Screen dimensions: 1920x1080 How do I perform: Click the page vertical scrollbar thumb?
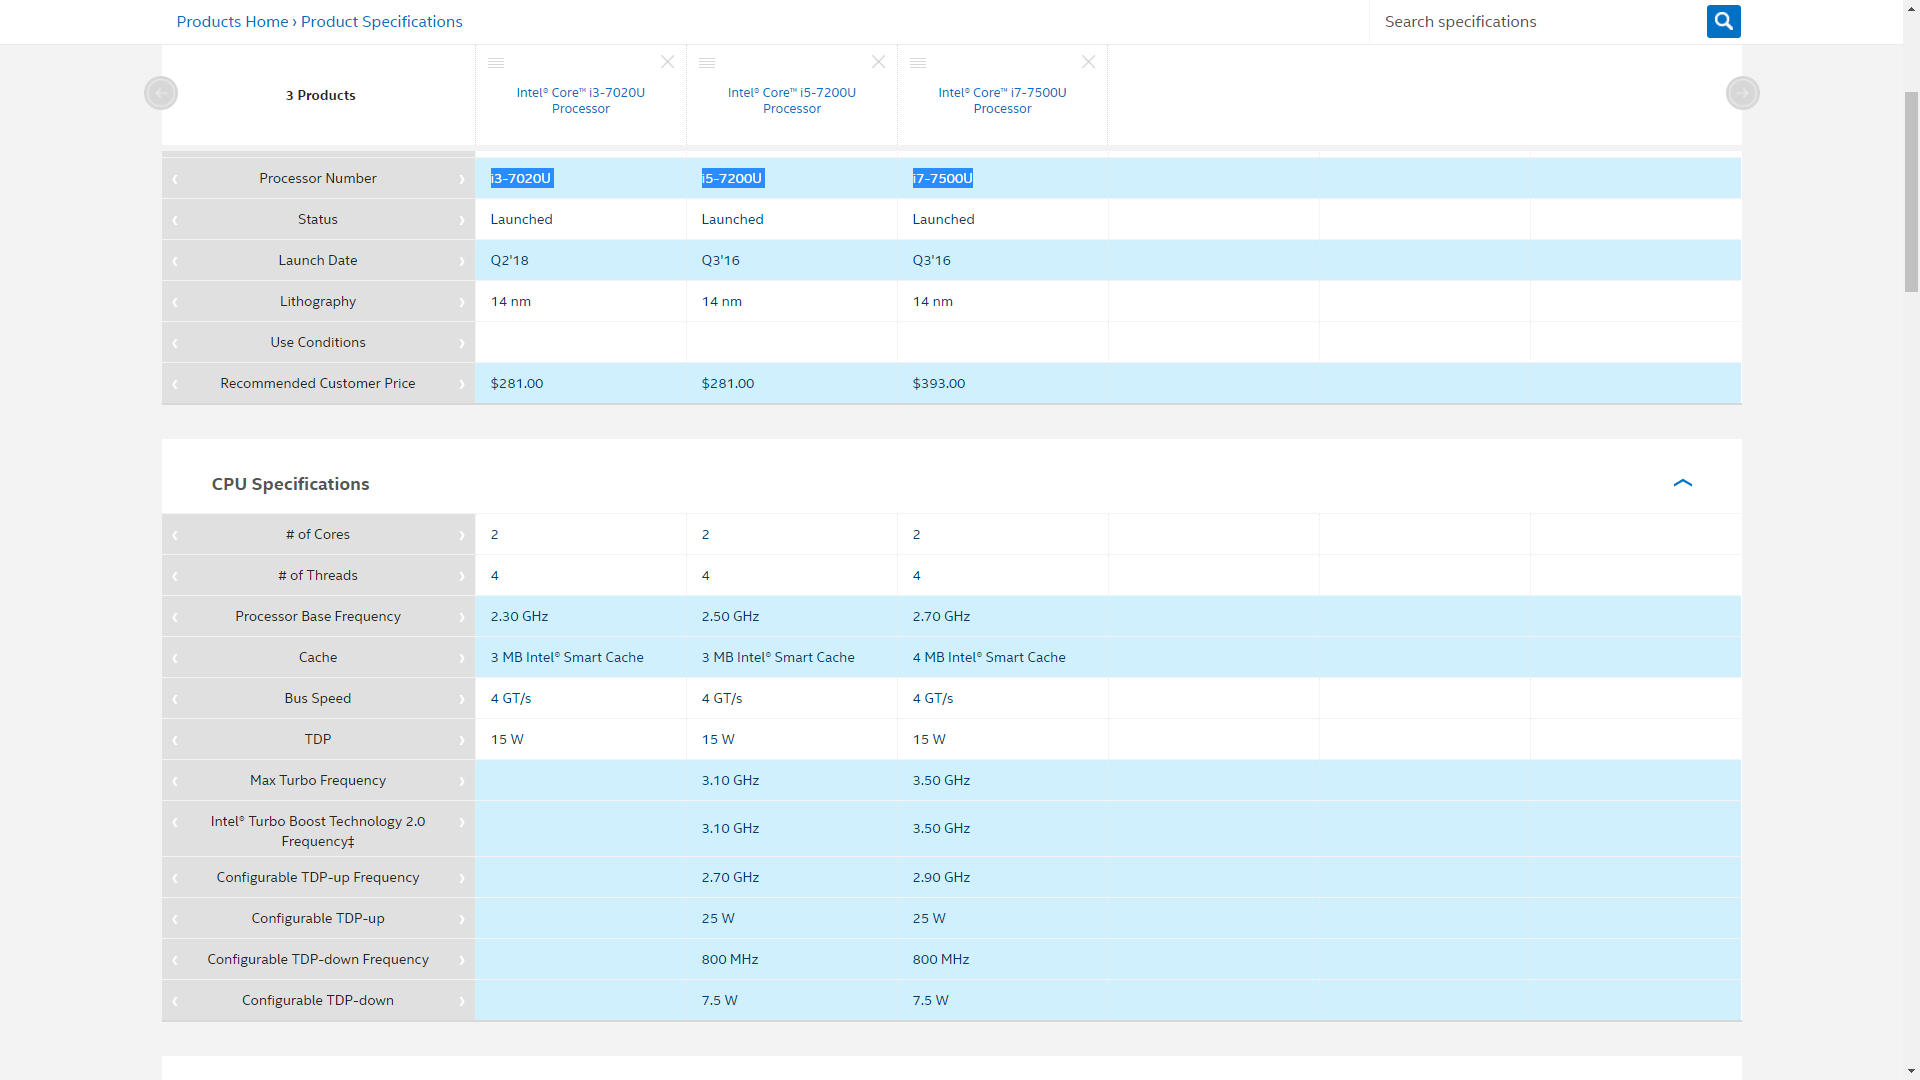click(1911, 191)
